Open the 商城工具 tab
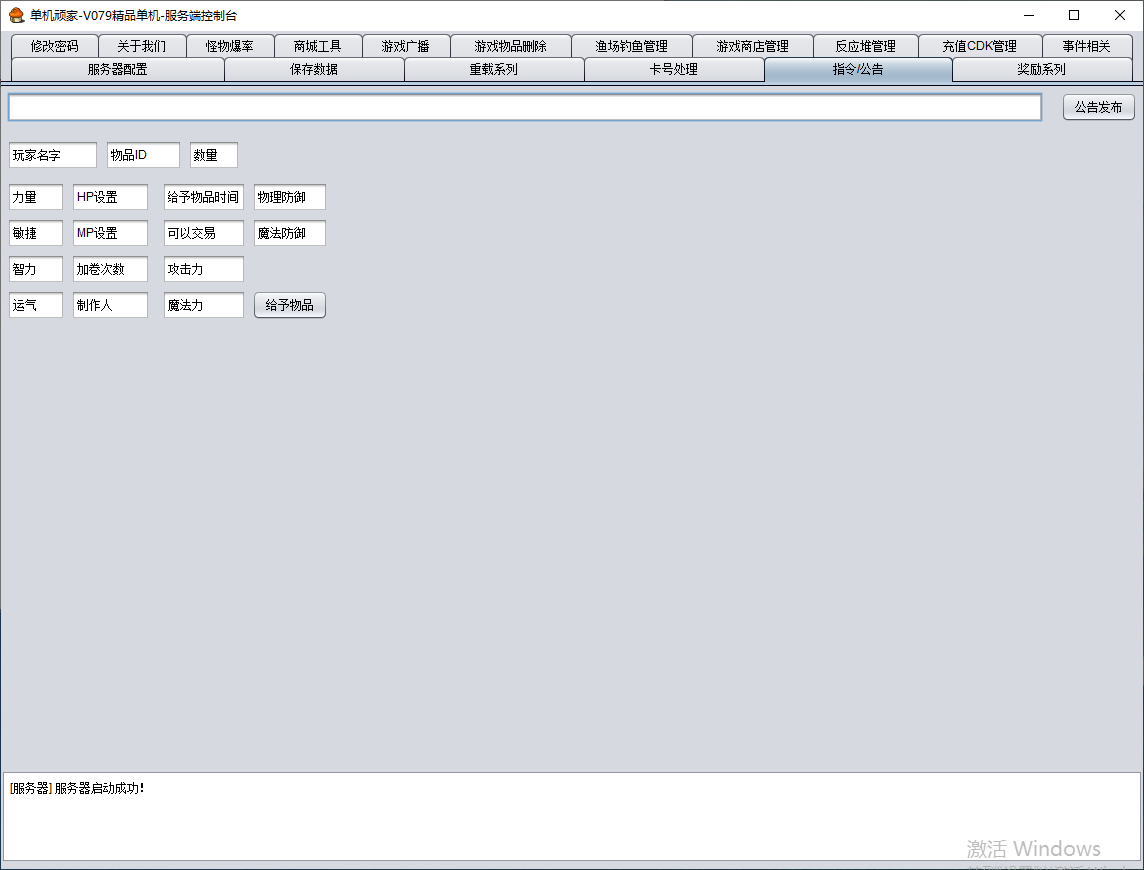The height and width of the screenshot is (870, 1144). (x=317, y=46)
